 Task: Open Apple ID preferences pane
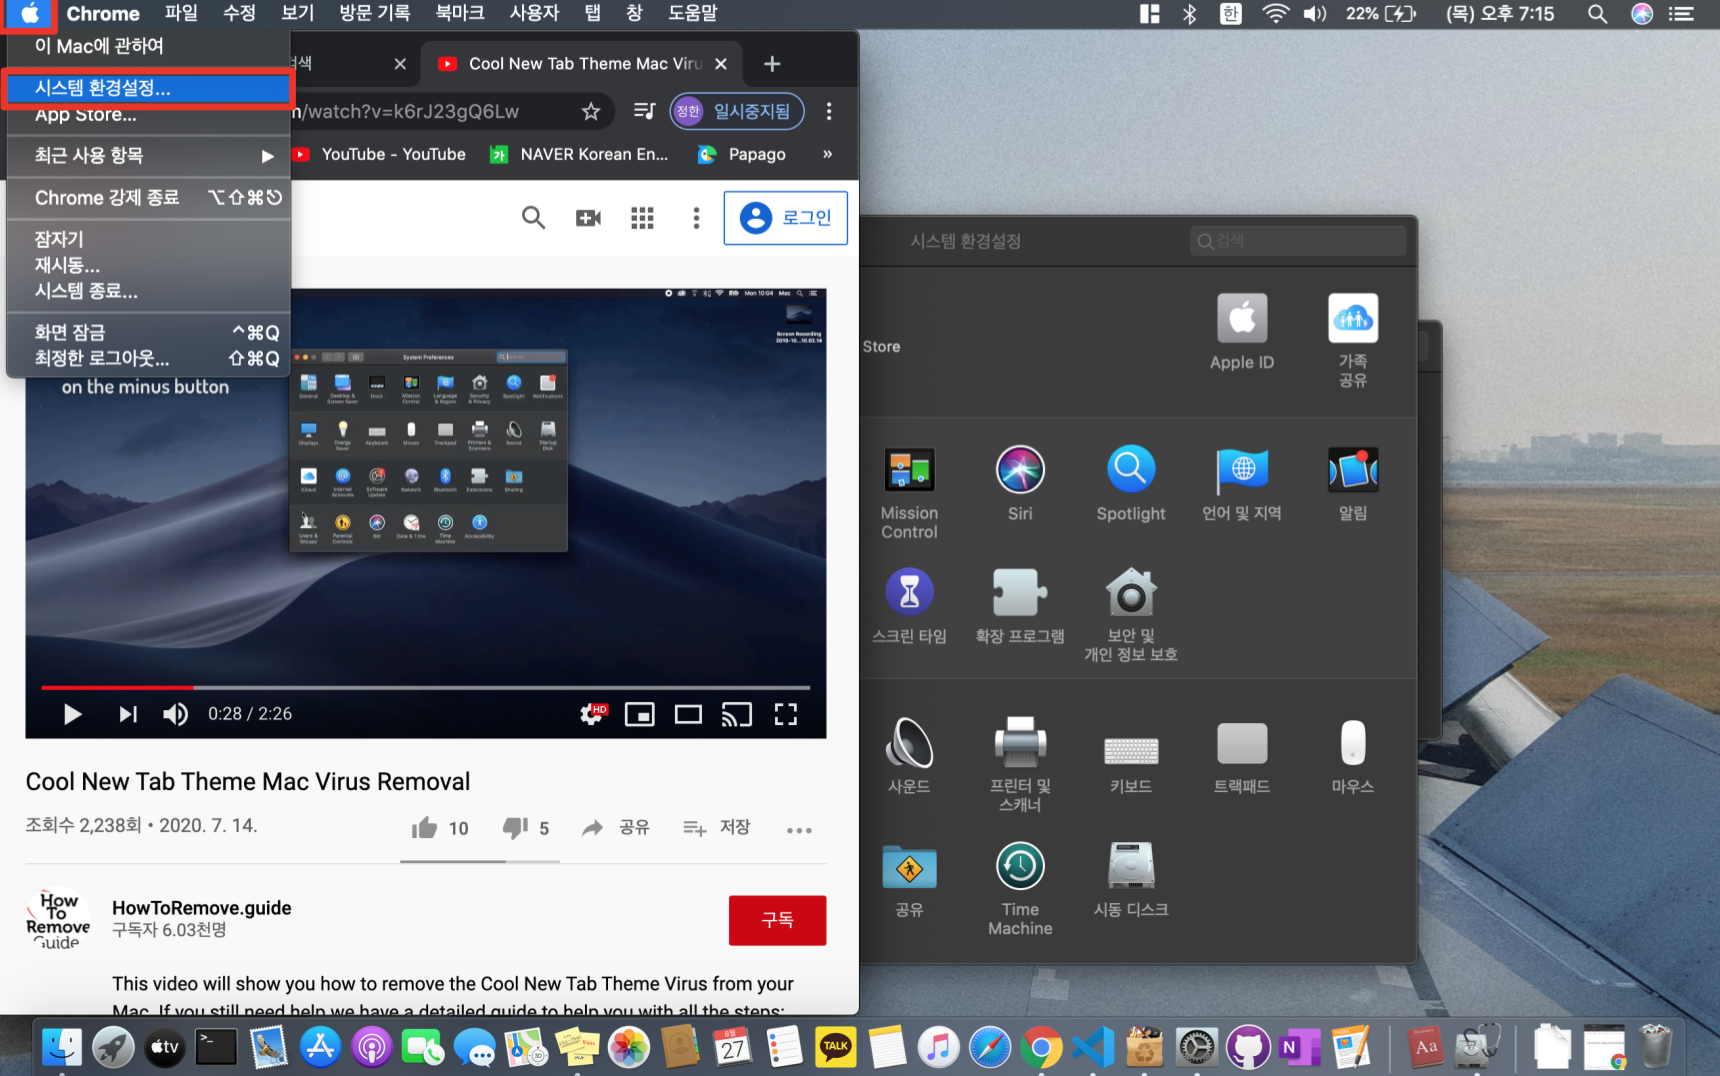[x=1242, y=333]
